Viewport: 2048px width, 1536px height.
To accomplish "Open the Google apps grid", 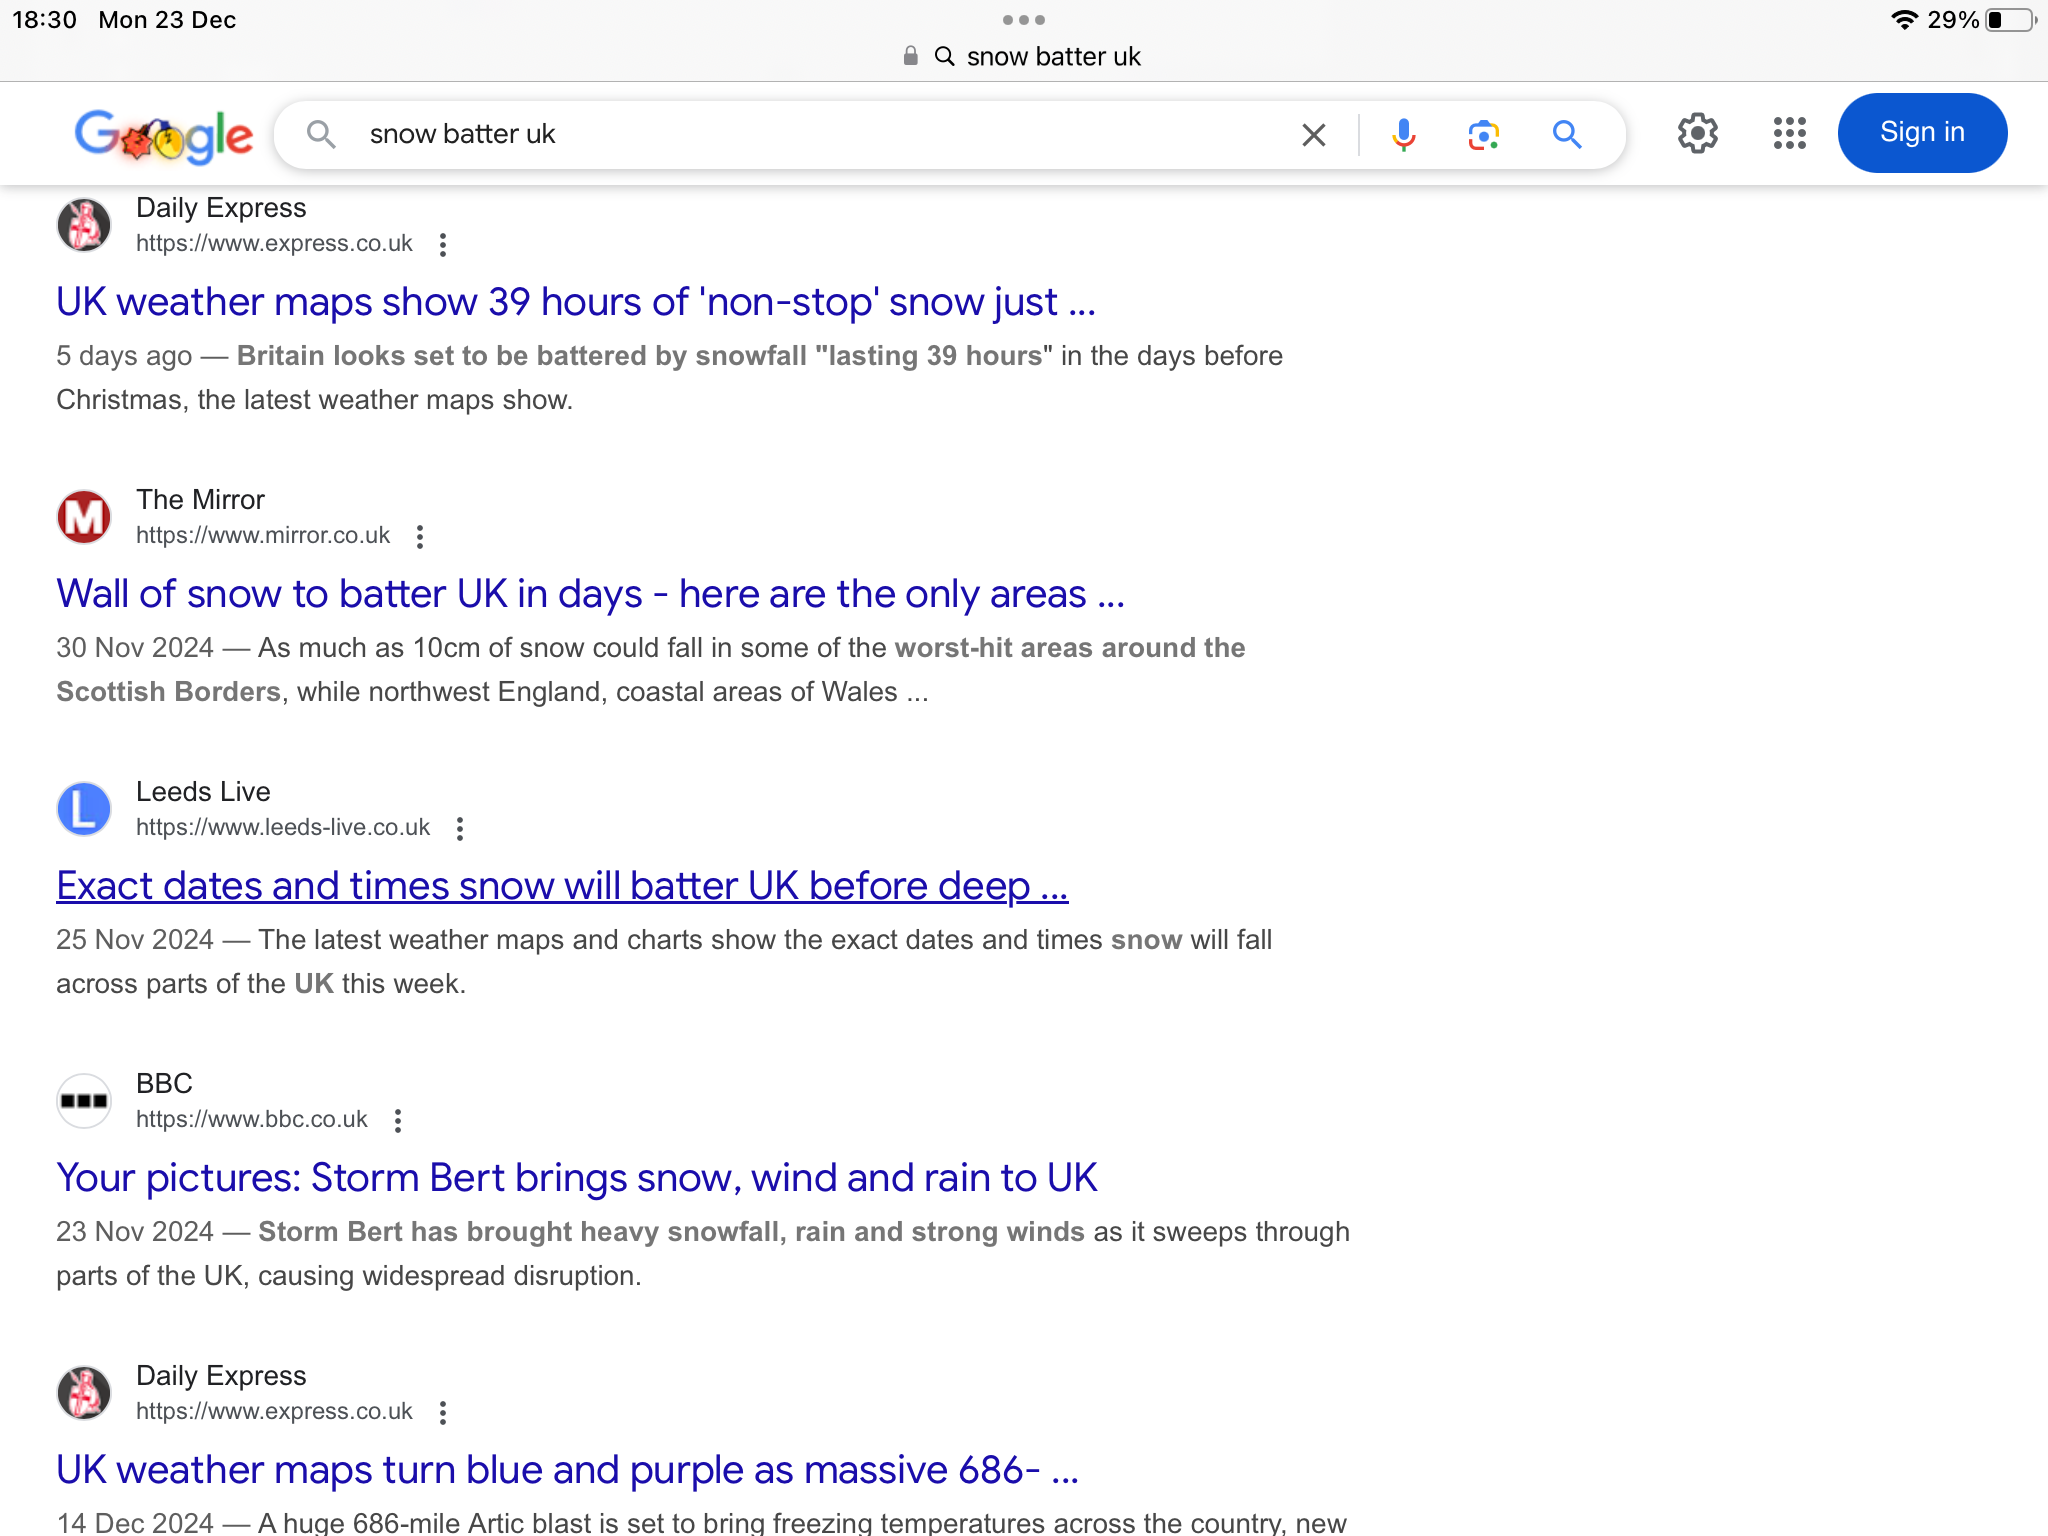I will tap(1789, 133).
